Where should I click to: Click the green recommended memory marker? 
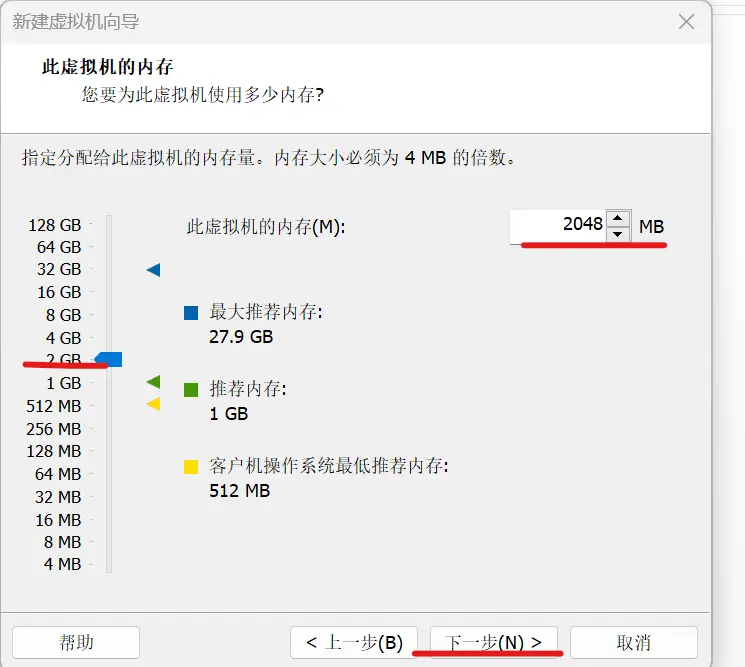pos(153,381)
